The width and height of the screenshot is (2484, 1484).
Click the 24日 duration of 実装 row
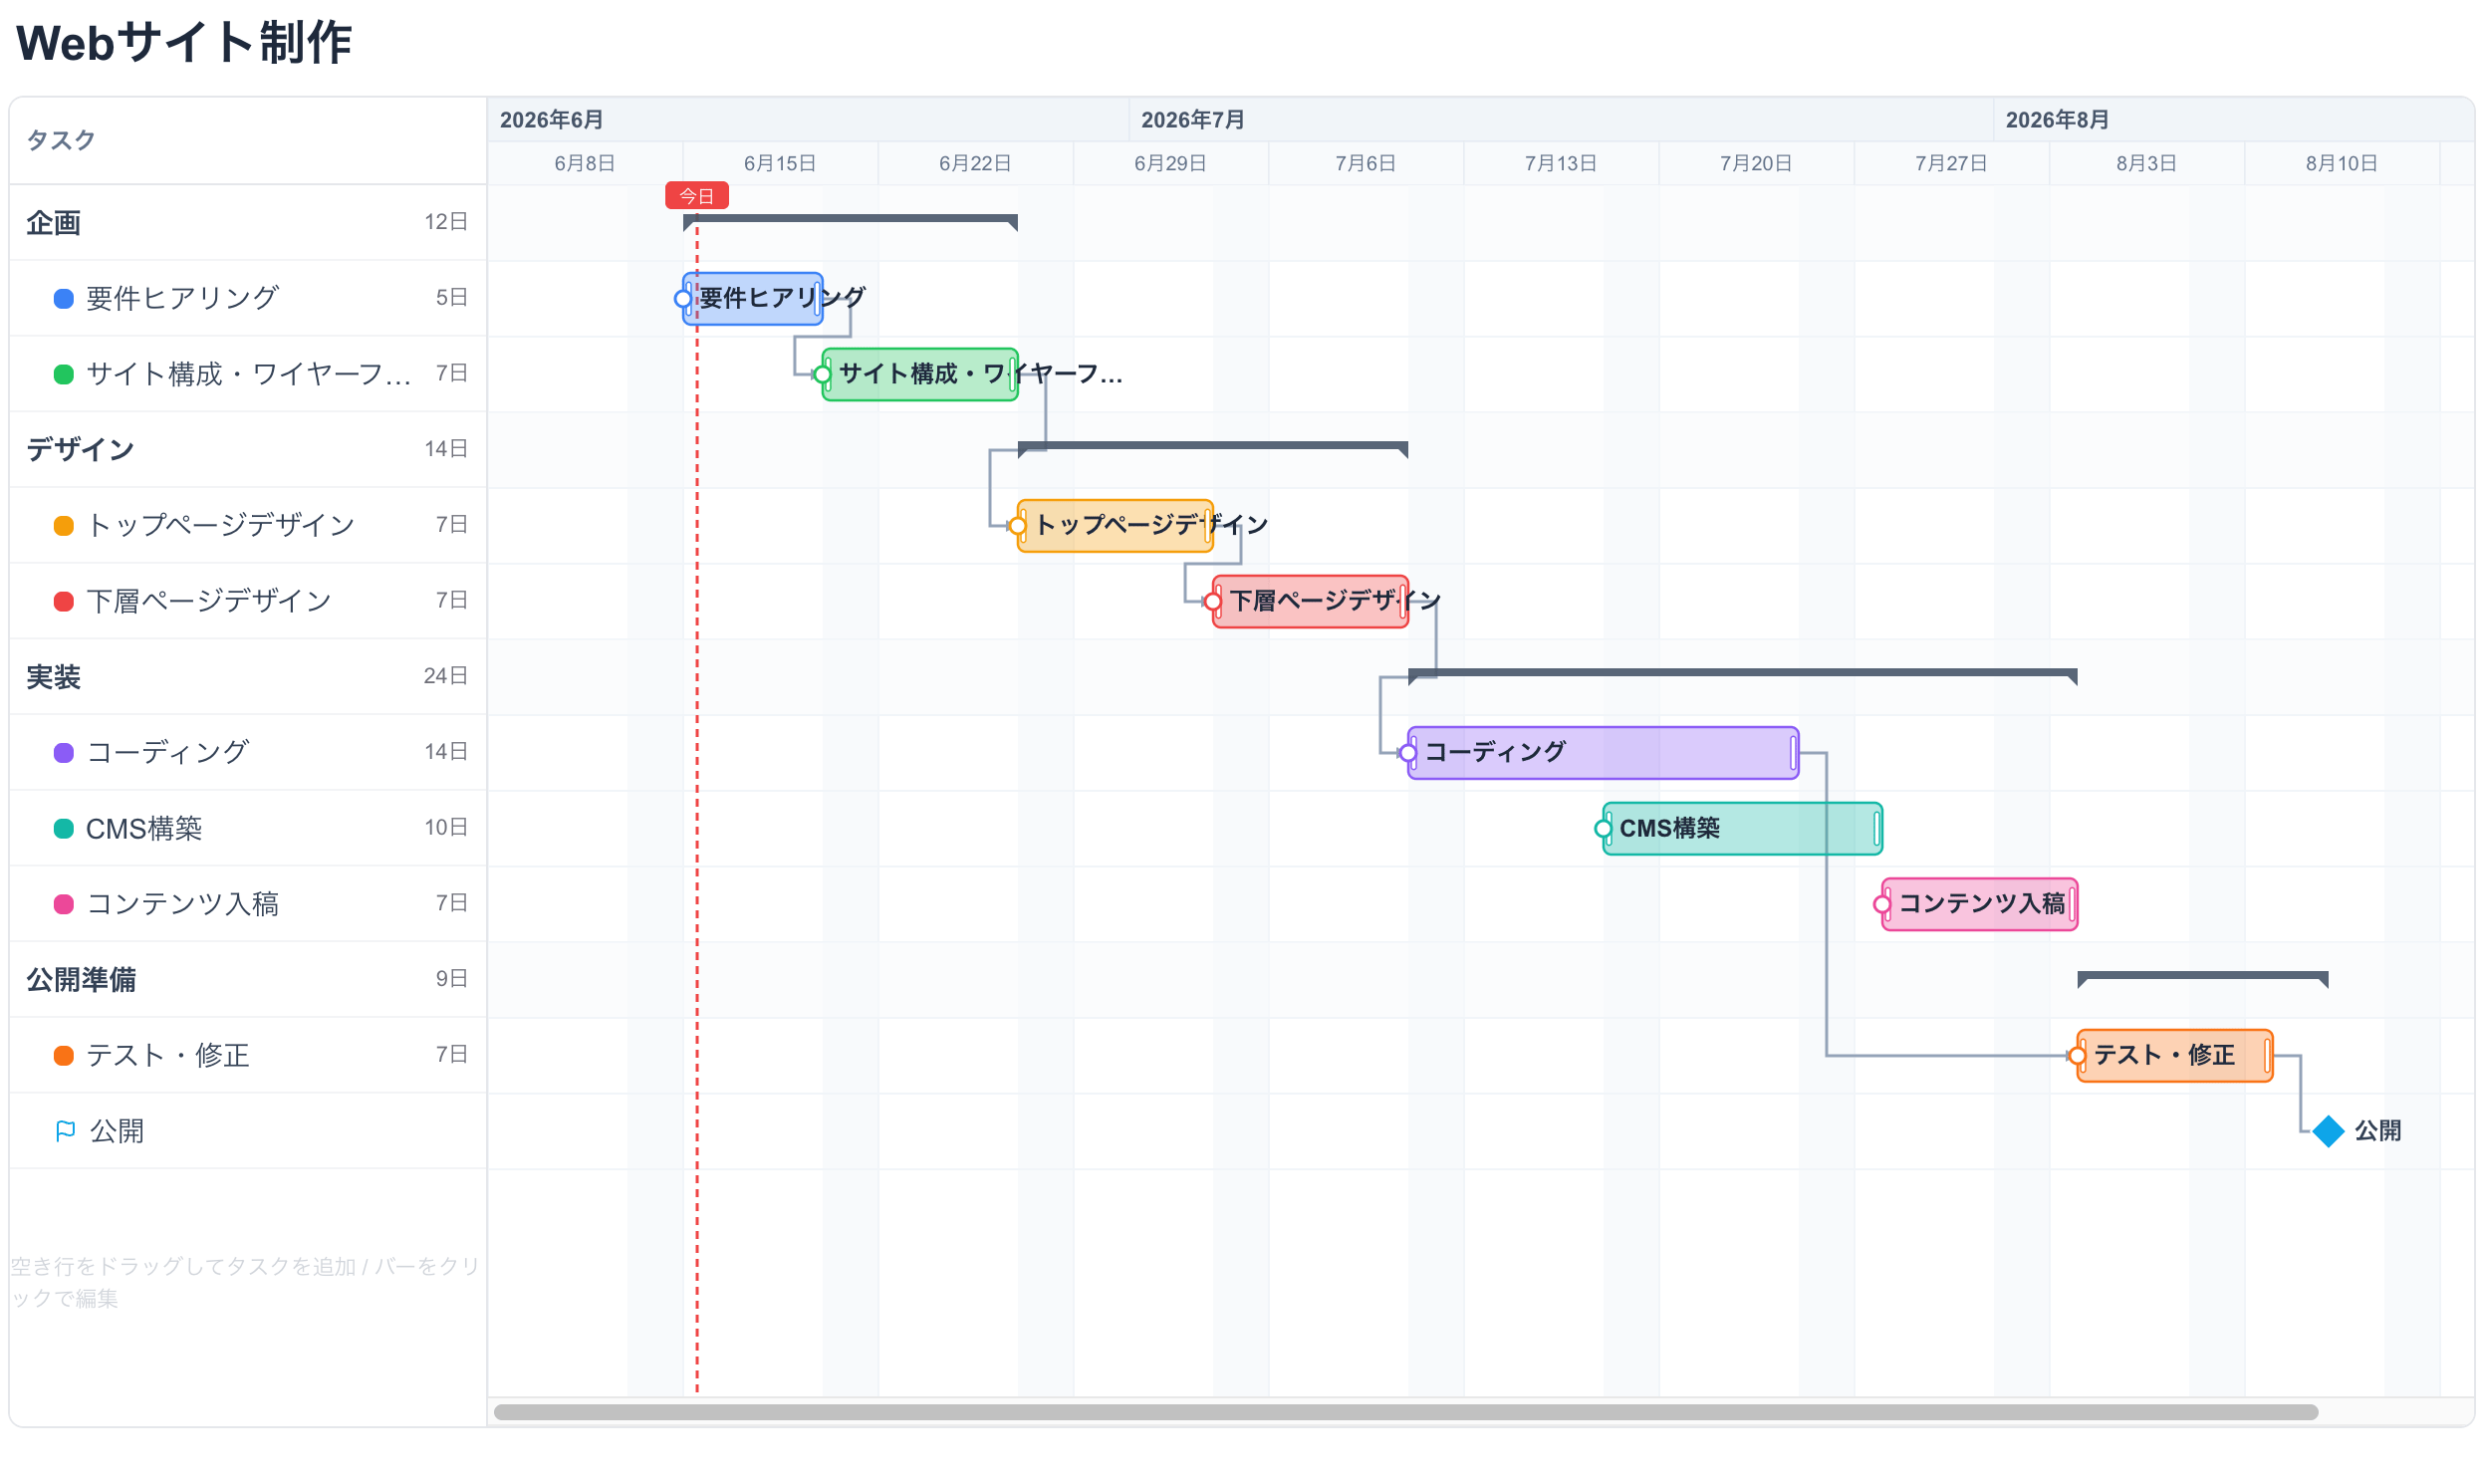coord(446,676)
